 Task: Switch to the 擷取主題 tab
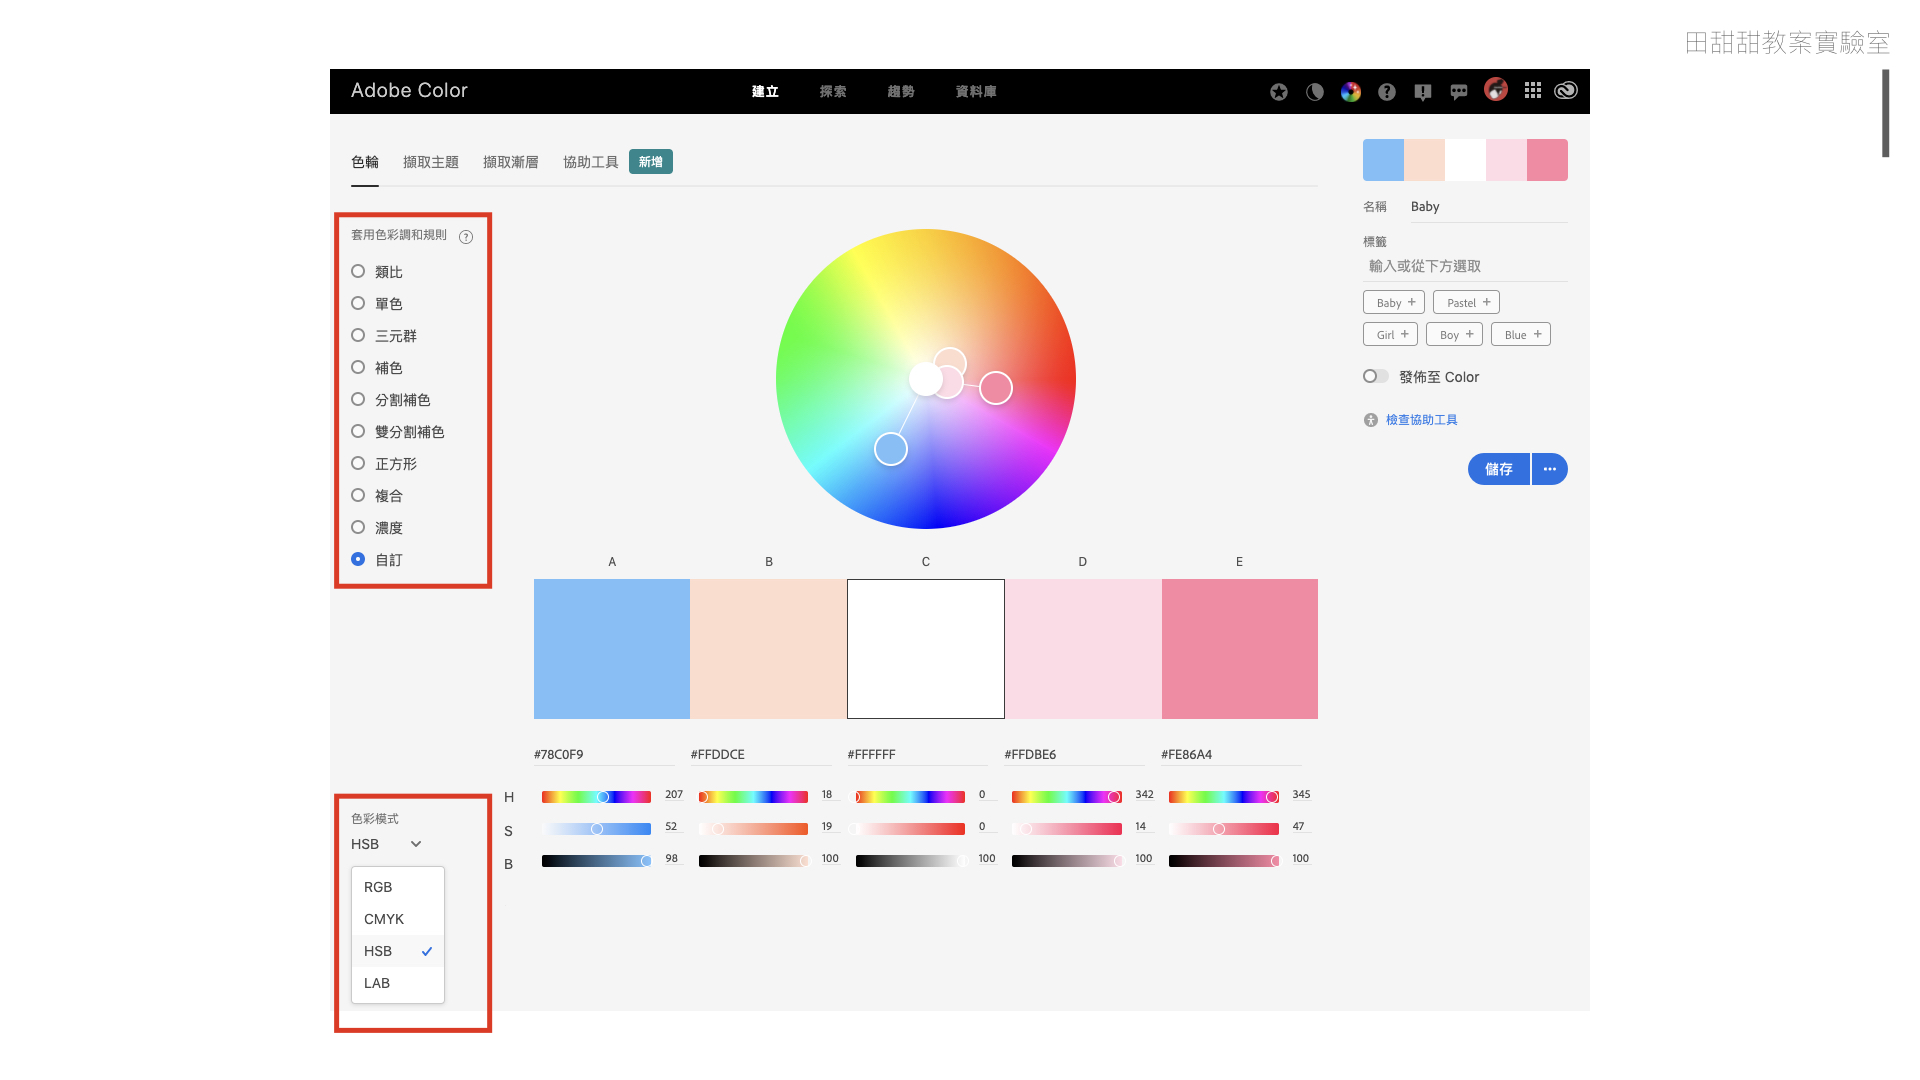click(x=430, y=162)
